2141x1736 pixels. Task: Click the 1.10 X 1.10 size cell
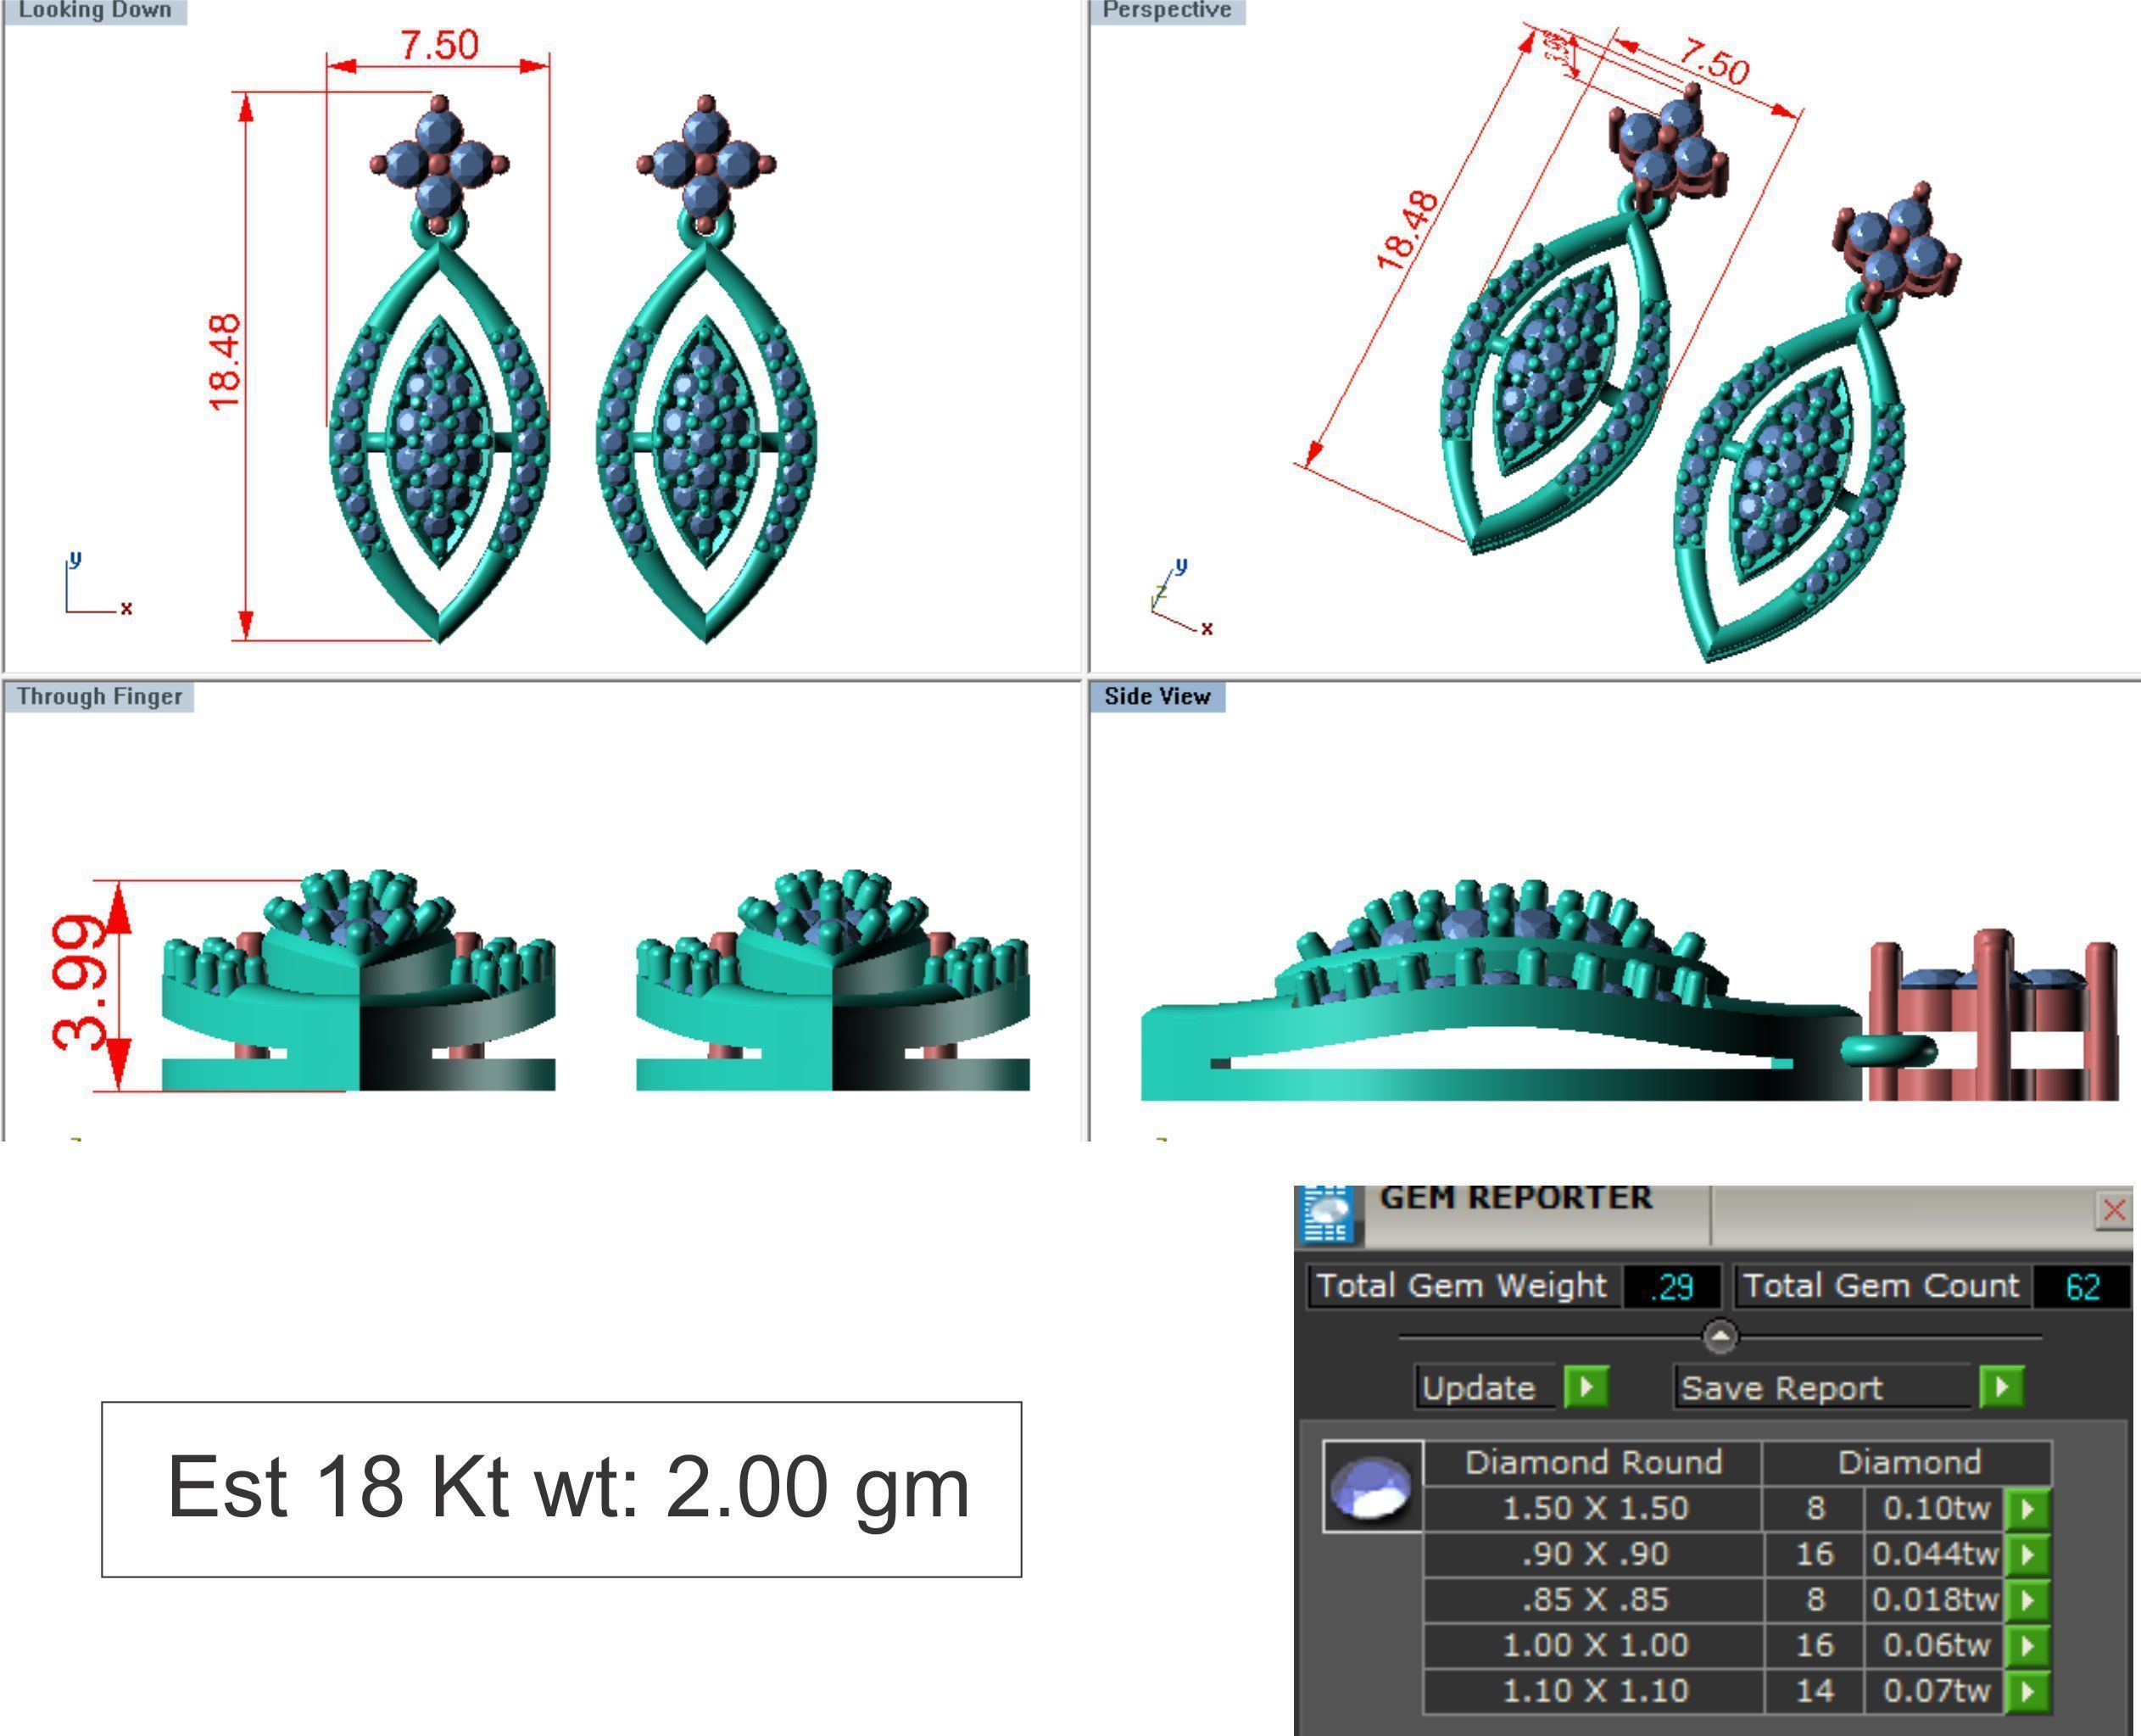(x=1594, y=1691)
